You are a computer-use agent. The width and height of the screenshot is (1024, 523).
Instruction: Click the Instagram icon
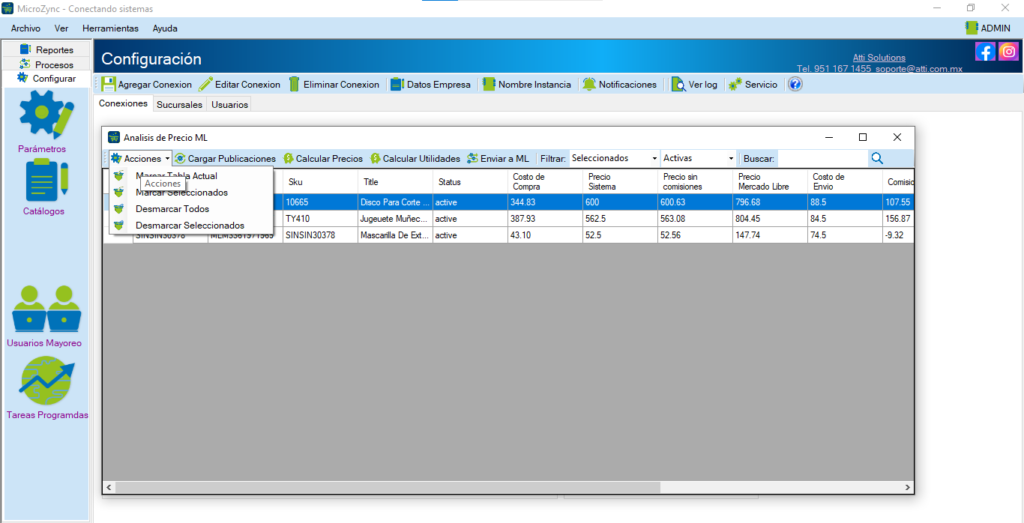coord(1008,52)
